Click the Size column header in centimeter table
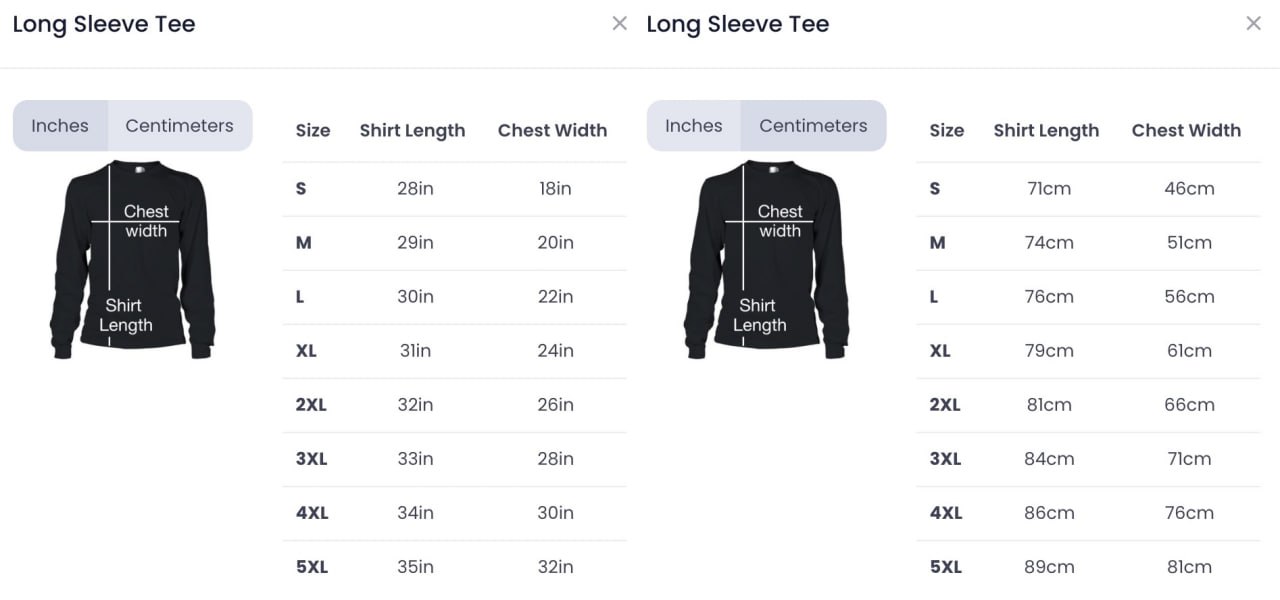Image resolution: width=1280 pixels, height=600 pixels. [x=946, y=131]
